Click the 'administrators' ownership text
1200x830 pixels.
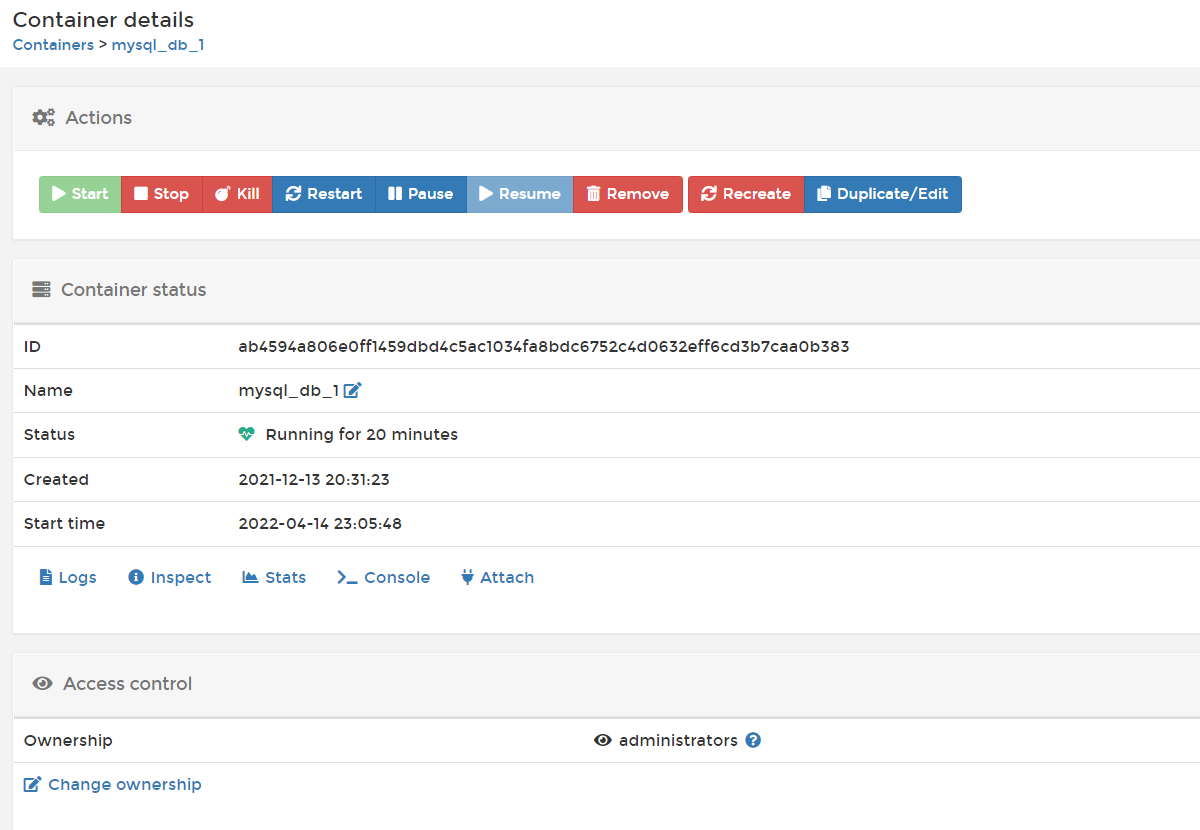[x=678, y=740]
